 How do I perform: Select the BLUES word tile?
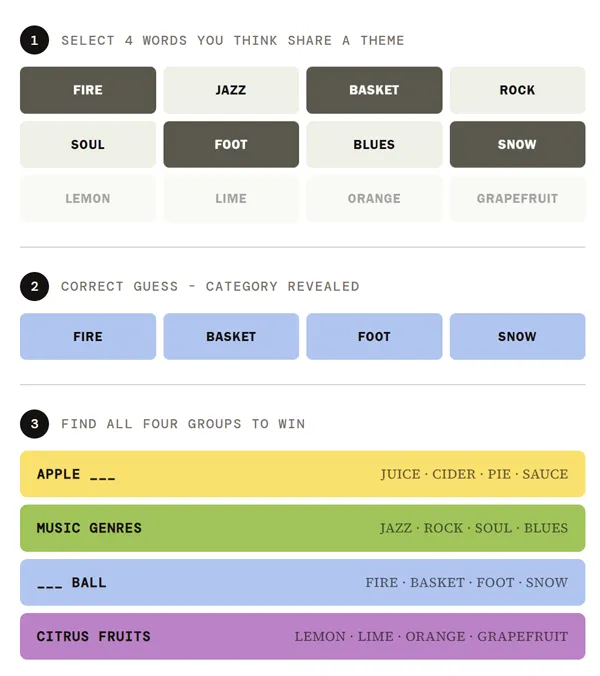[374, 144]
